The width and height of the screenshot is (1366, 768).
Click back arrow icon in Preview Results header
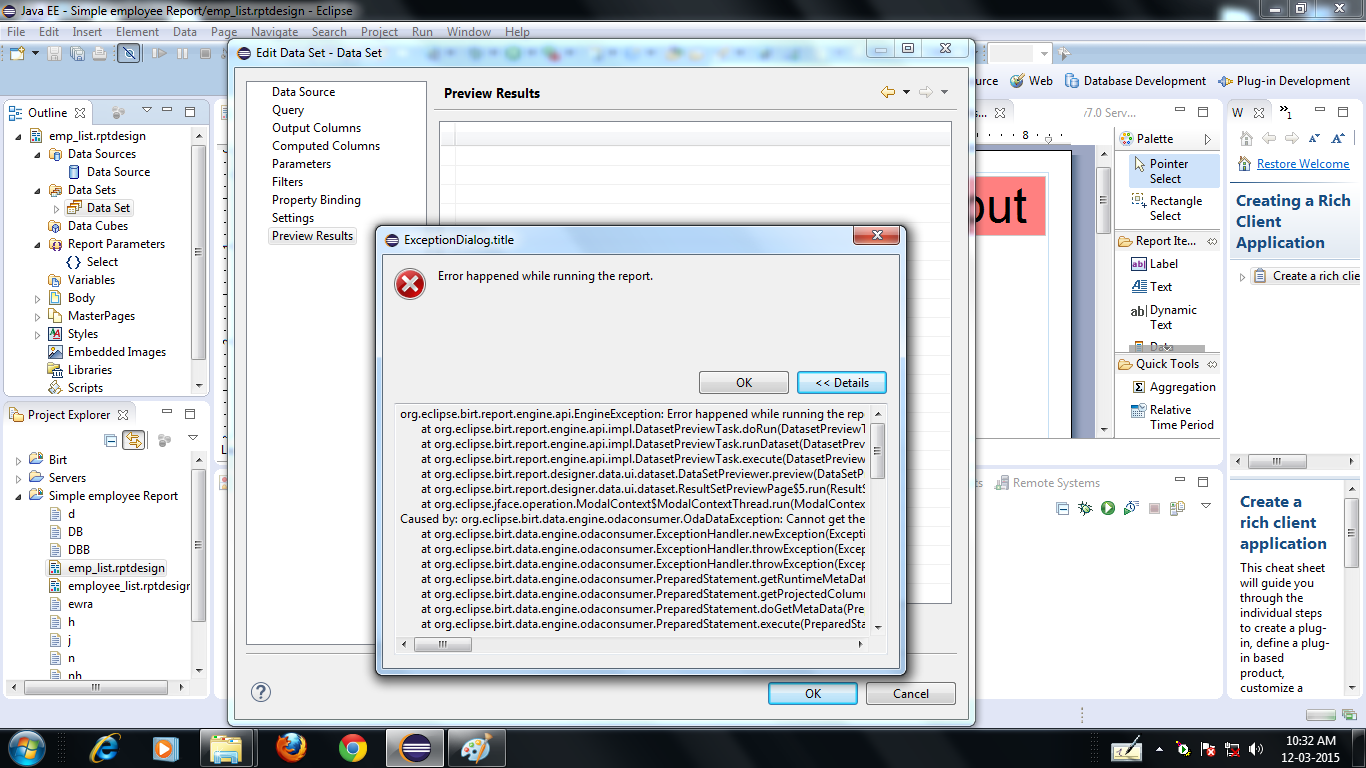(888, 92)
